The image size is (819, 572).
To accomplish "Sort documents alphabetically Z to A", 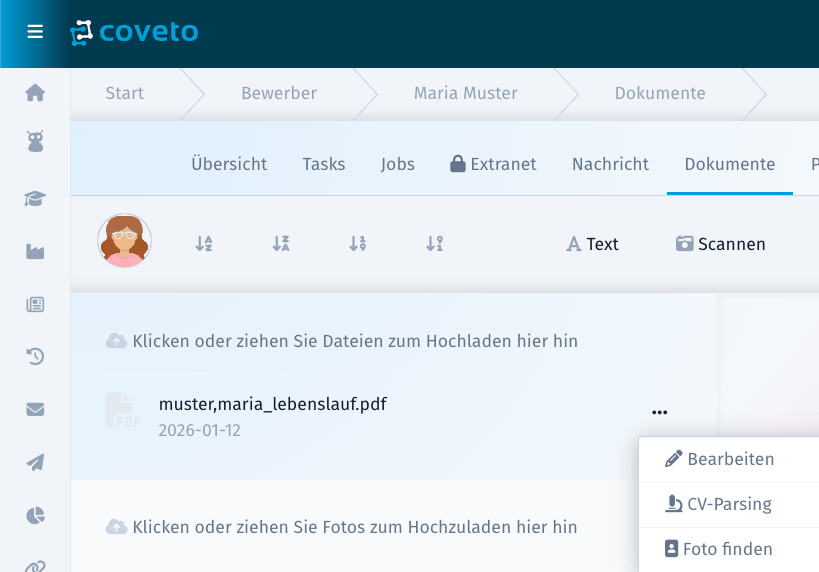I will (280, 243).
